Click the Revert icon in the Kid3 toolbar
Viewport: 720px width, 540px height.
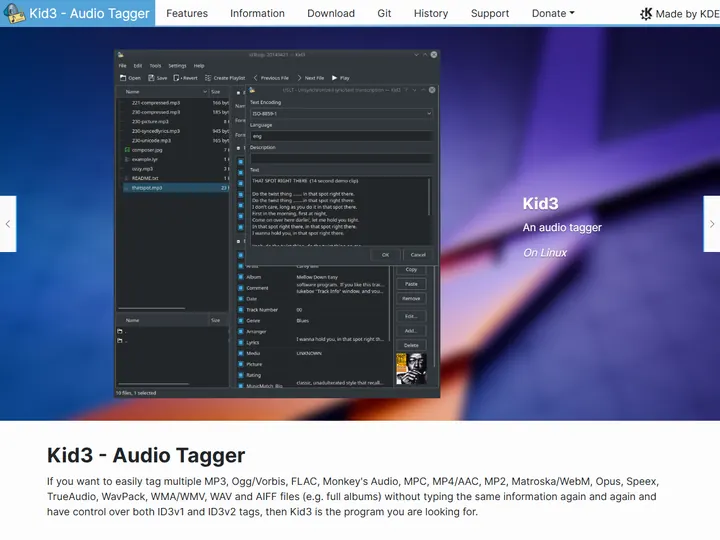click(x=176, y=78)
